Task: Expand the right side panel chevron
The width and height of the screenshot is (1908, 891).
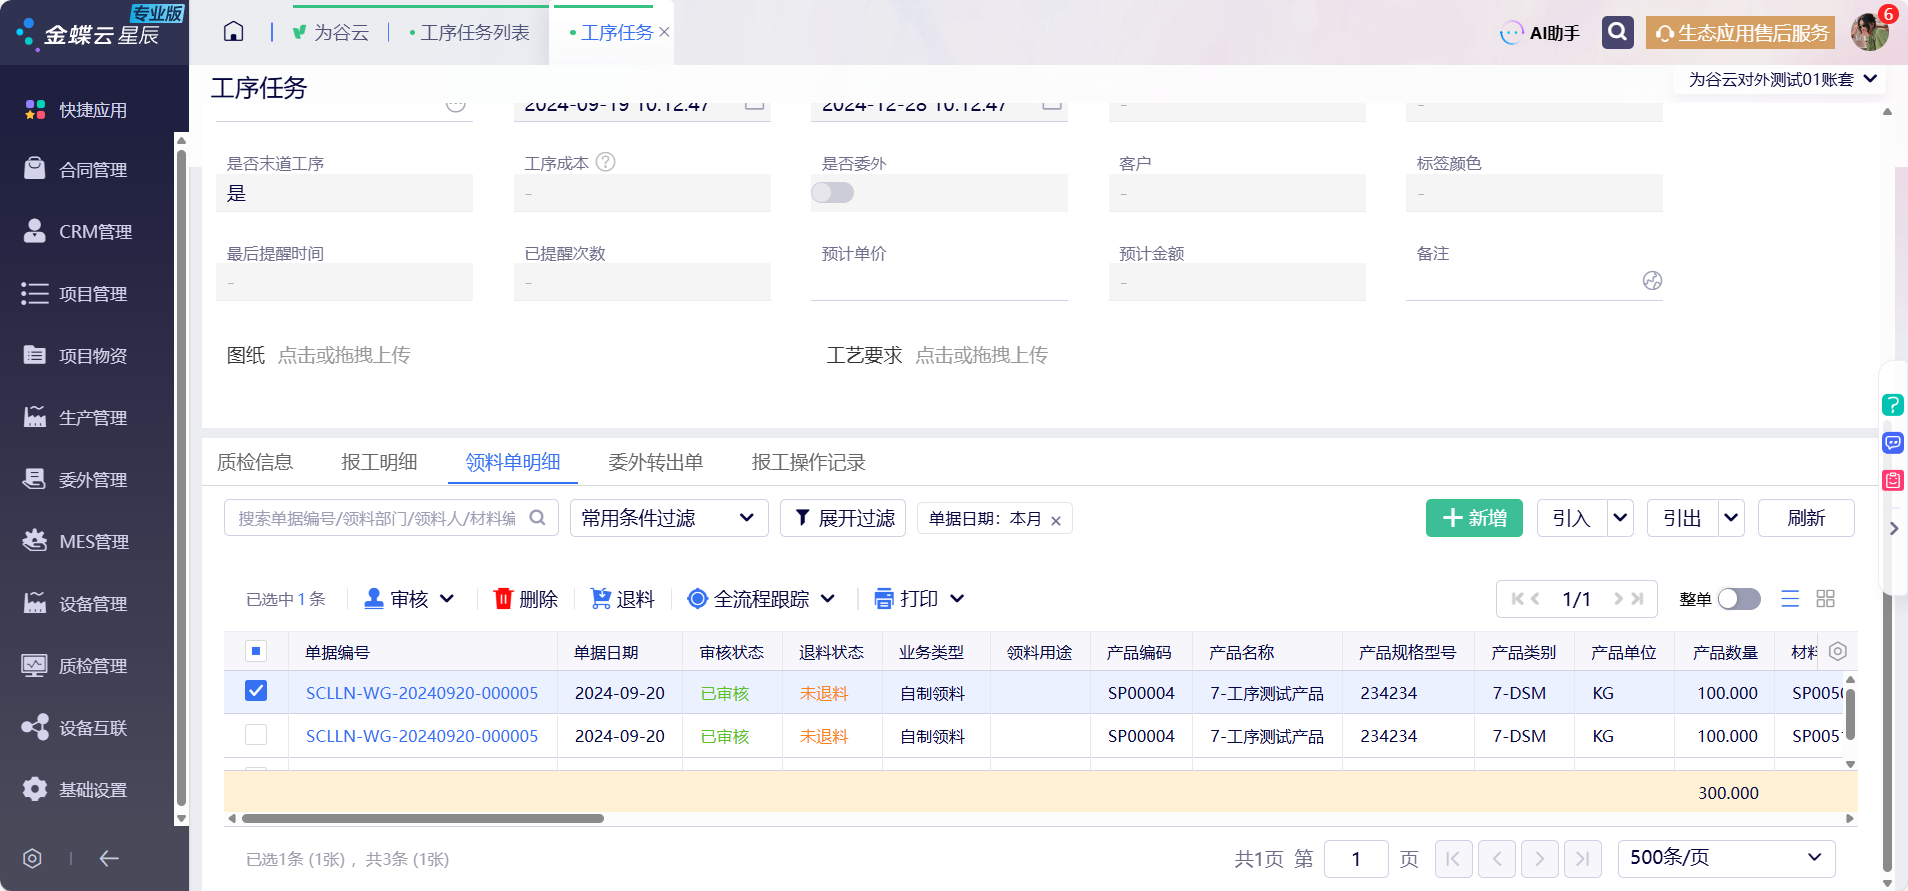Action: click(1894, 529)
